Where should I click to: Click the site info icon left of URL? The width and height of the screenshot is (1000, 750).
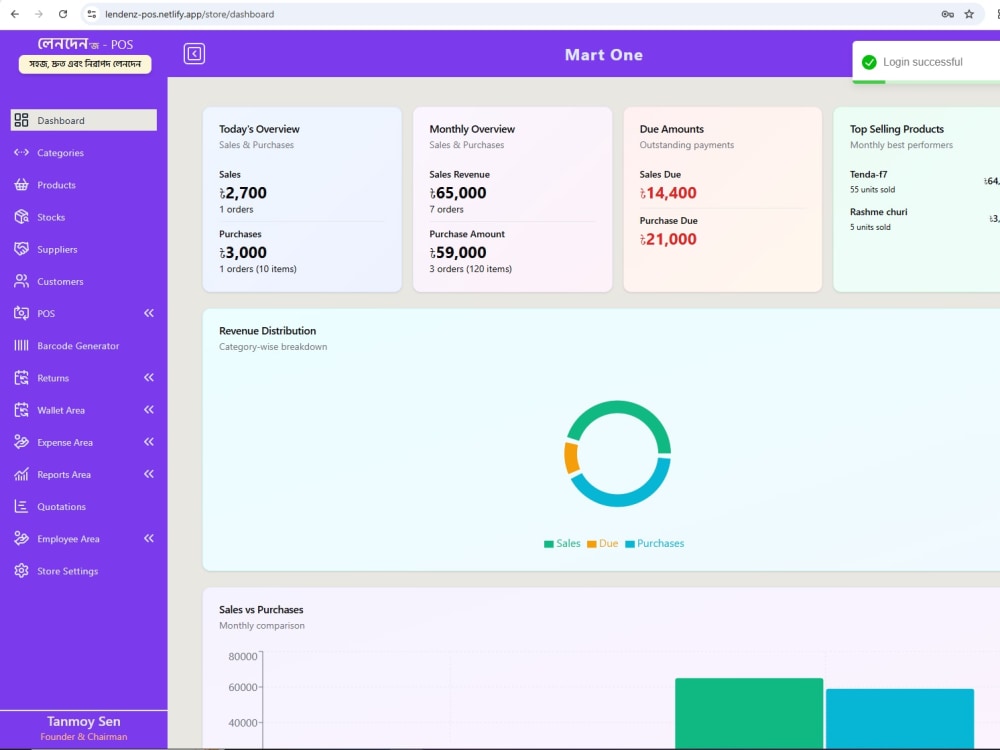(92, 14)
